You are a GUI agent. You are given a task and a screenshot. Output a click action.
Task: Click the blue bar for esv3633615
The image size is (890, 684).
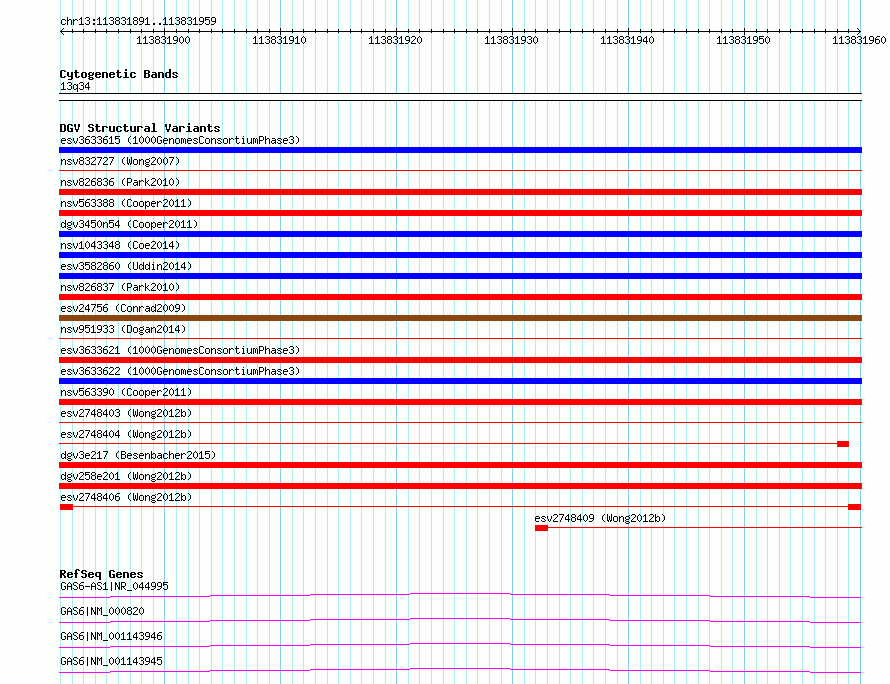460,150
